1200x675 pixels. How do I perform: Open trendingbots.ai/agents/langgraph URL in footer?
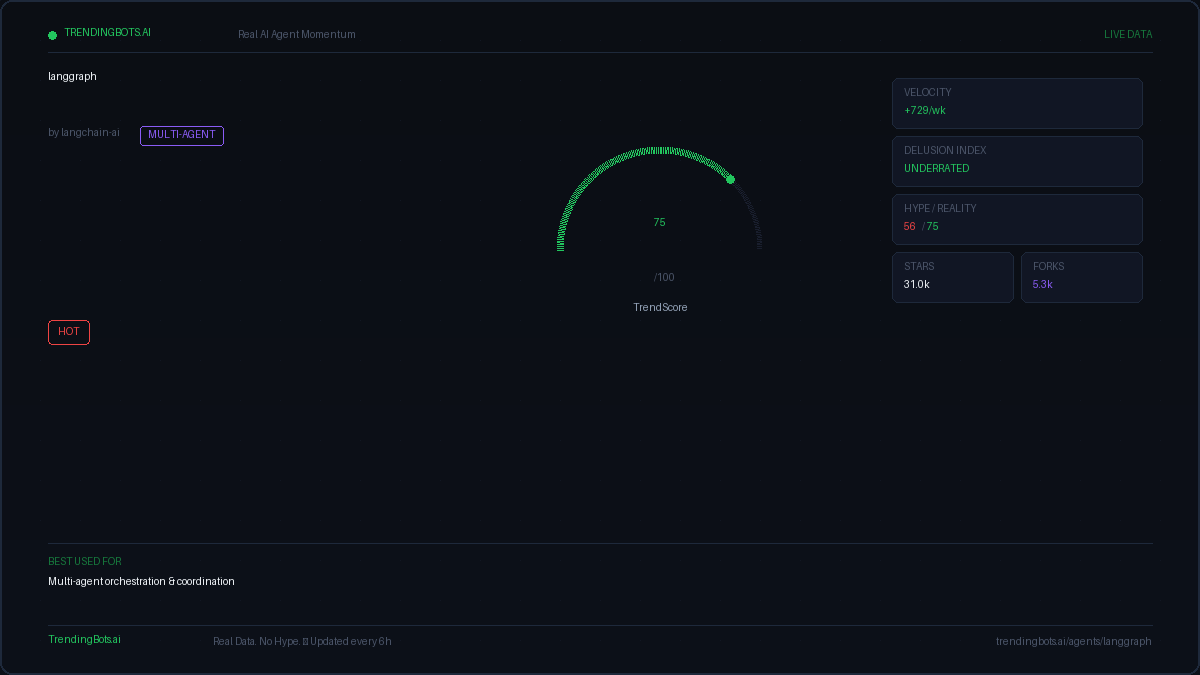pyautogui.click(x=1074, y=641)
